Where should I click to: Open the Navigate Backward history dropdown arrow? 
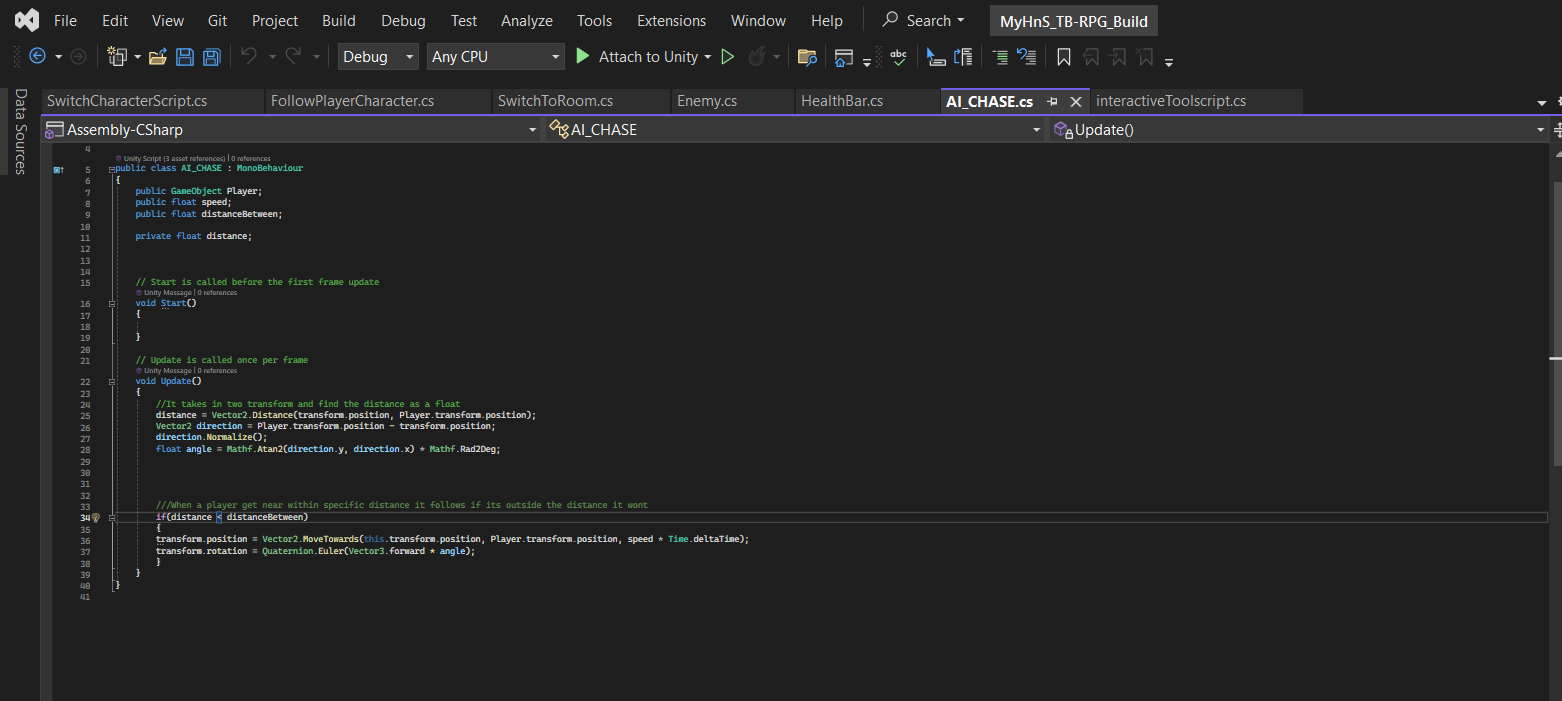[x=58, y=57]
